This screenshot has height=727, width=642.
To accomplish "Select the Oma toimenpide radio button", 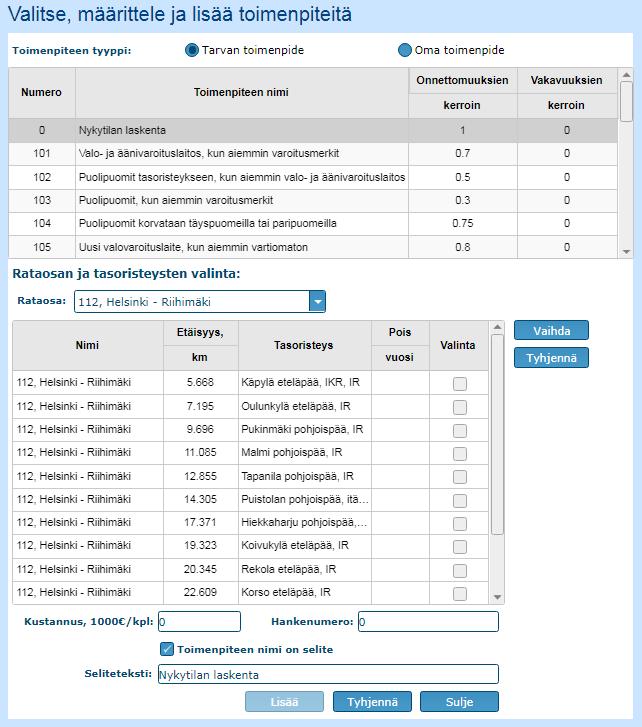I will (405, 50).
